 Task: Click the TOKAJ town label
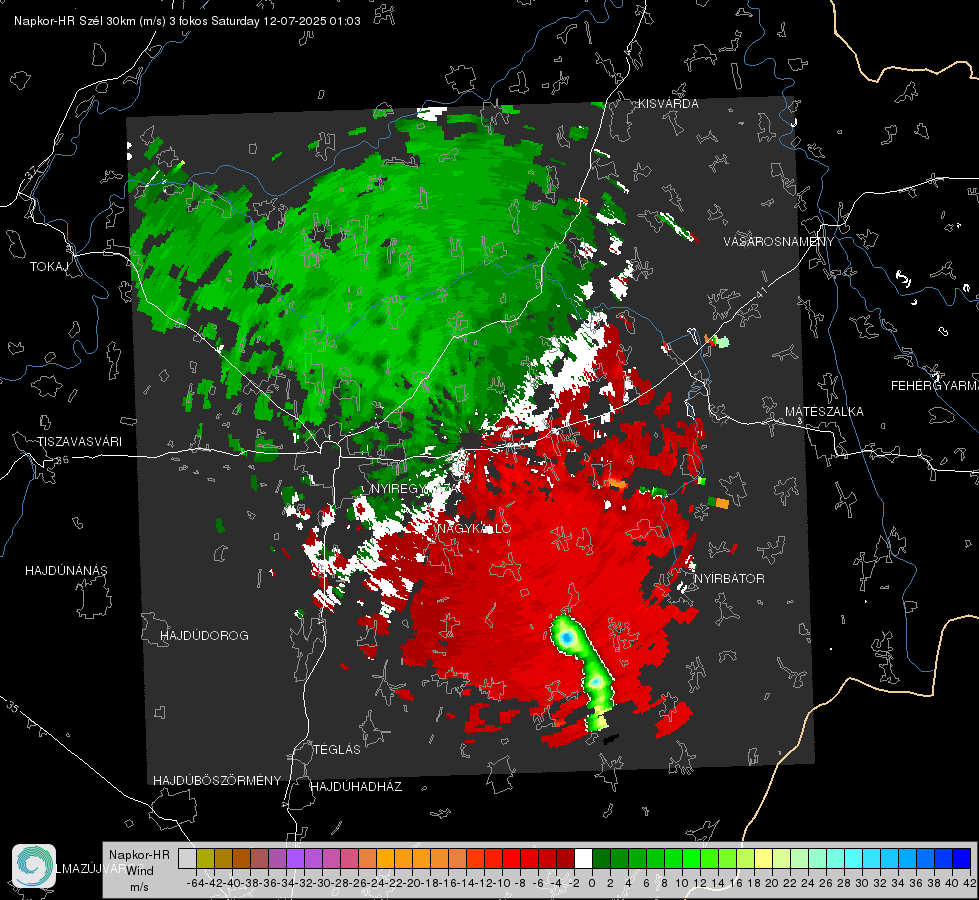click(49, 267)
